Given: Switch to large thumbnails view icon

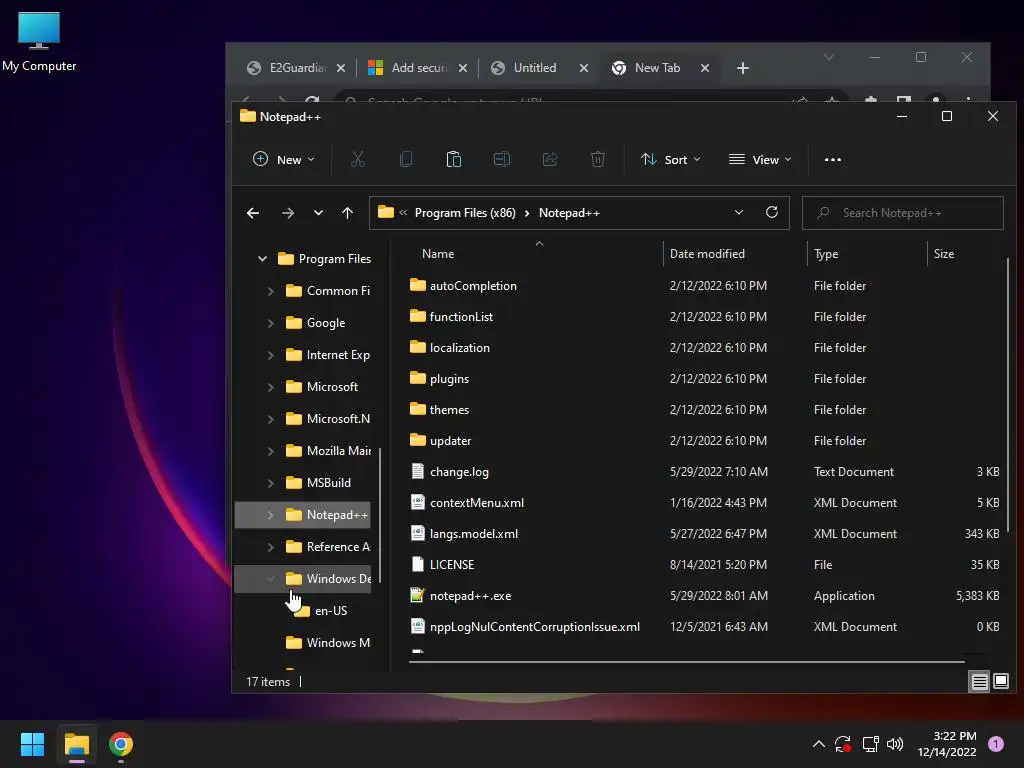Looking at the screenshot, I should click(1000, 682).
